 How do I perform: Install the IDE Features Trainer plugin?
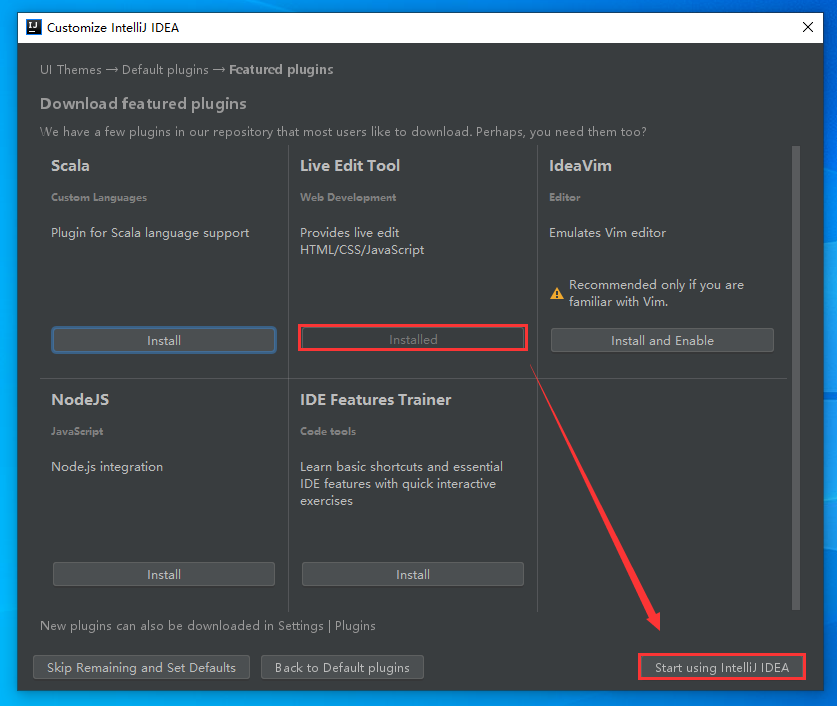tap(413, 574)
